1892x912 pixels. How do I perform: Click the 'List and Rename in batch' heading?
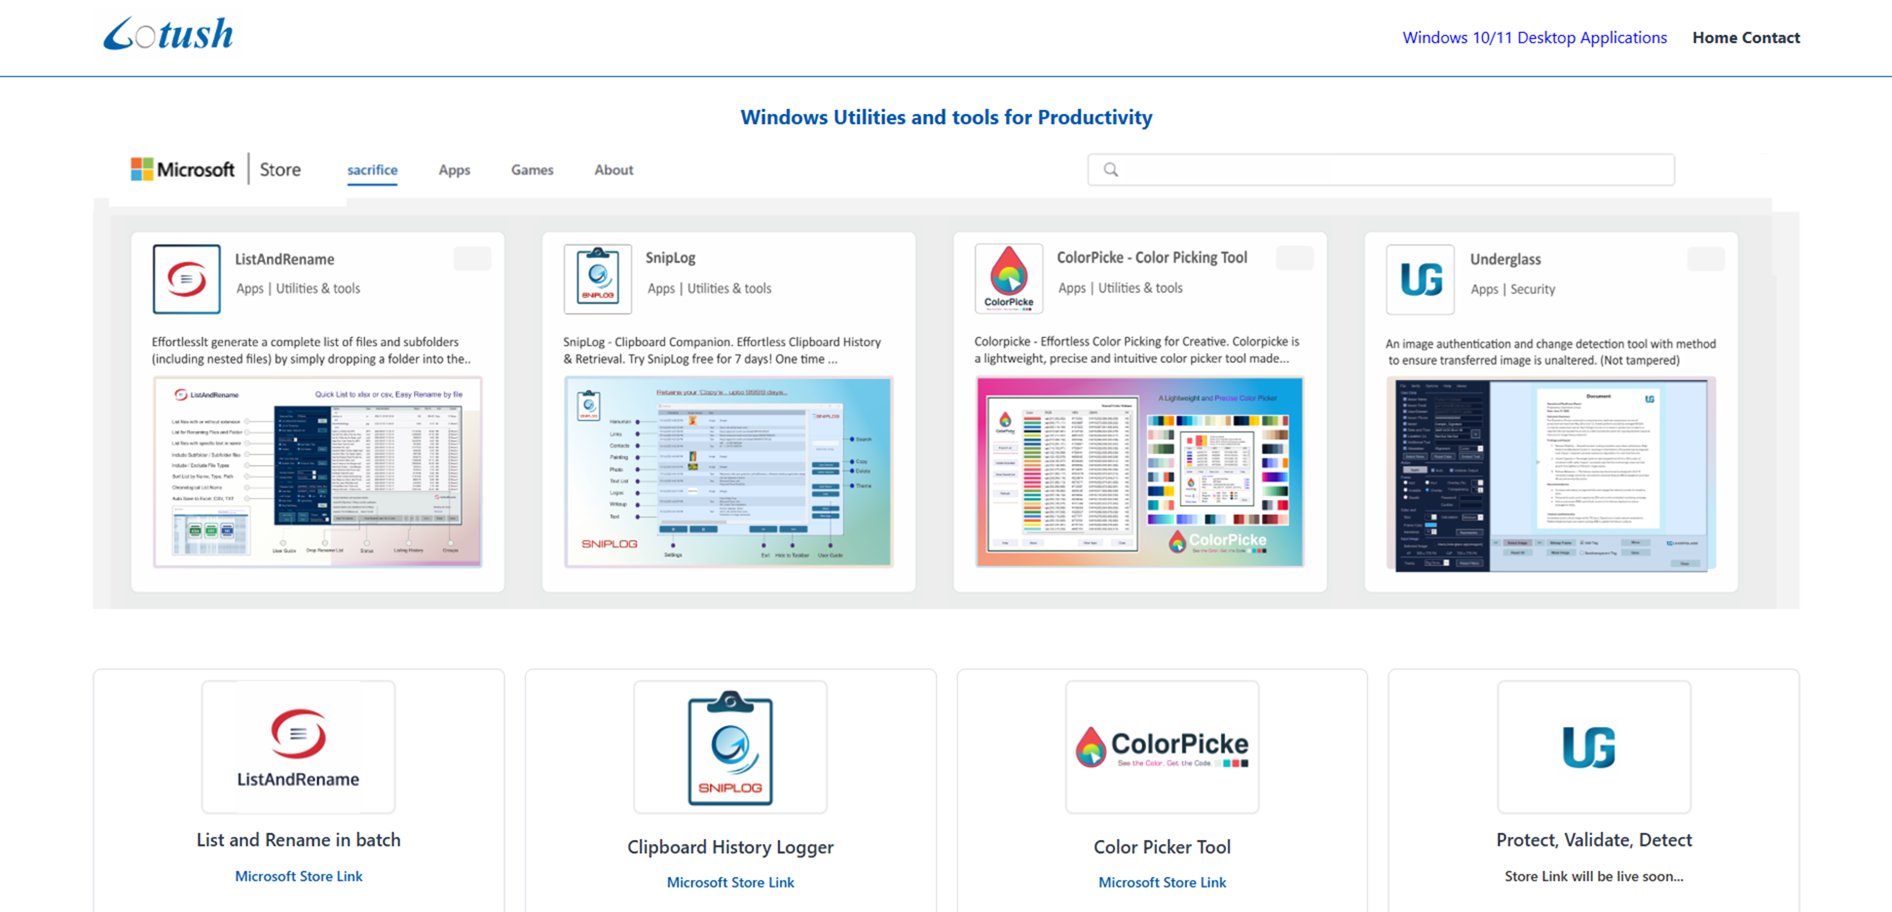(x=298, y=840)
